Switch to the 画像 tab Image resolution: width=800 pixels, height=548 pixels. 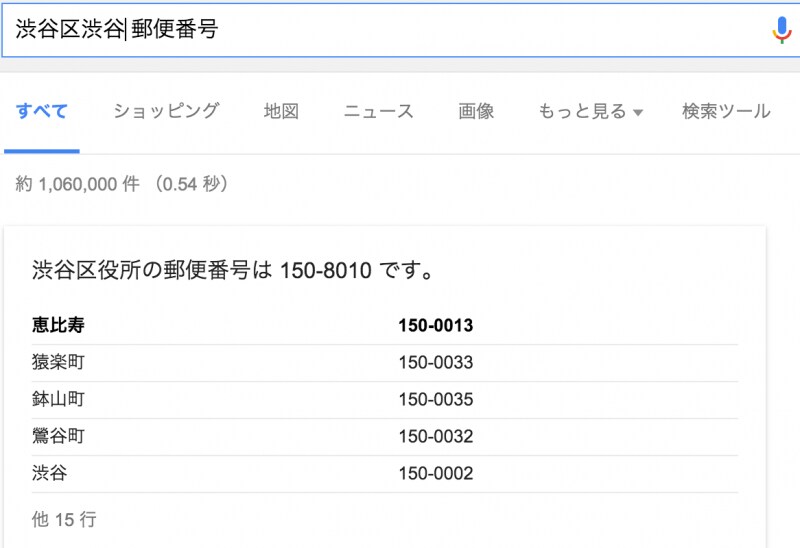[476, 111]
